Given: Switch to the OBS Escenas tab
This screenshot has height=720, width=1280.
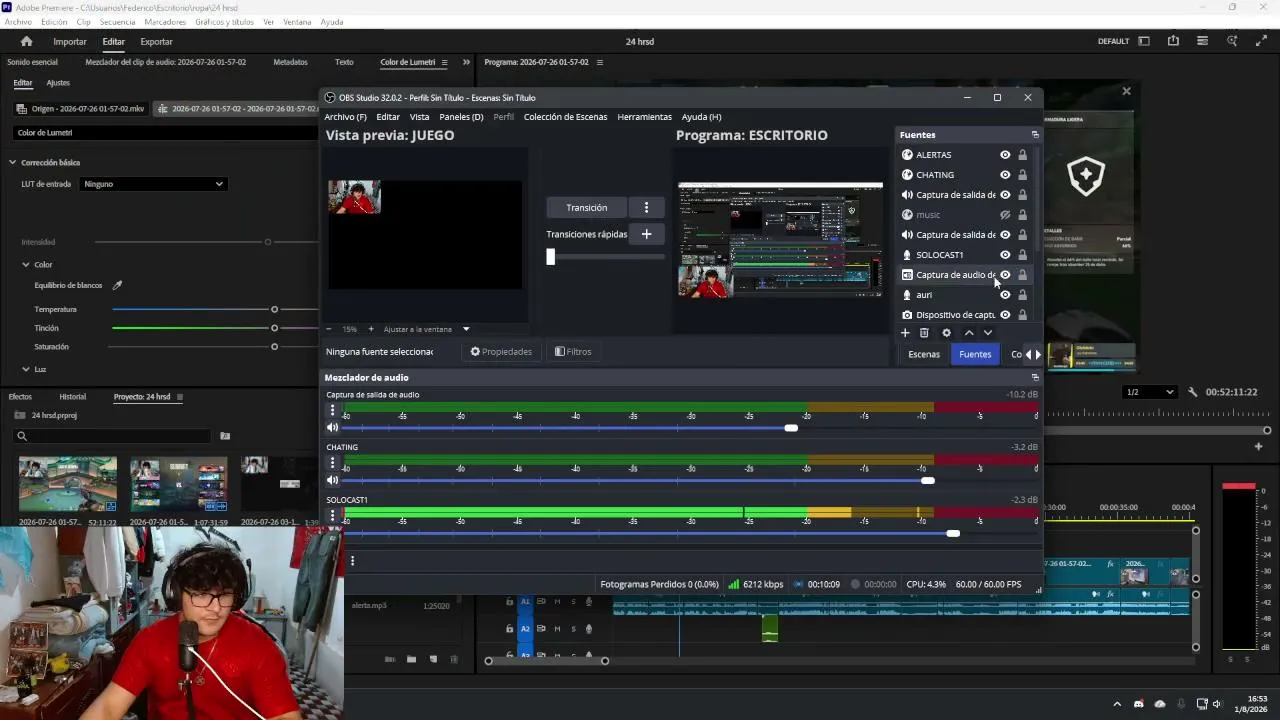Looking at the screenshot, I should click(x=924, y=354).
